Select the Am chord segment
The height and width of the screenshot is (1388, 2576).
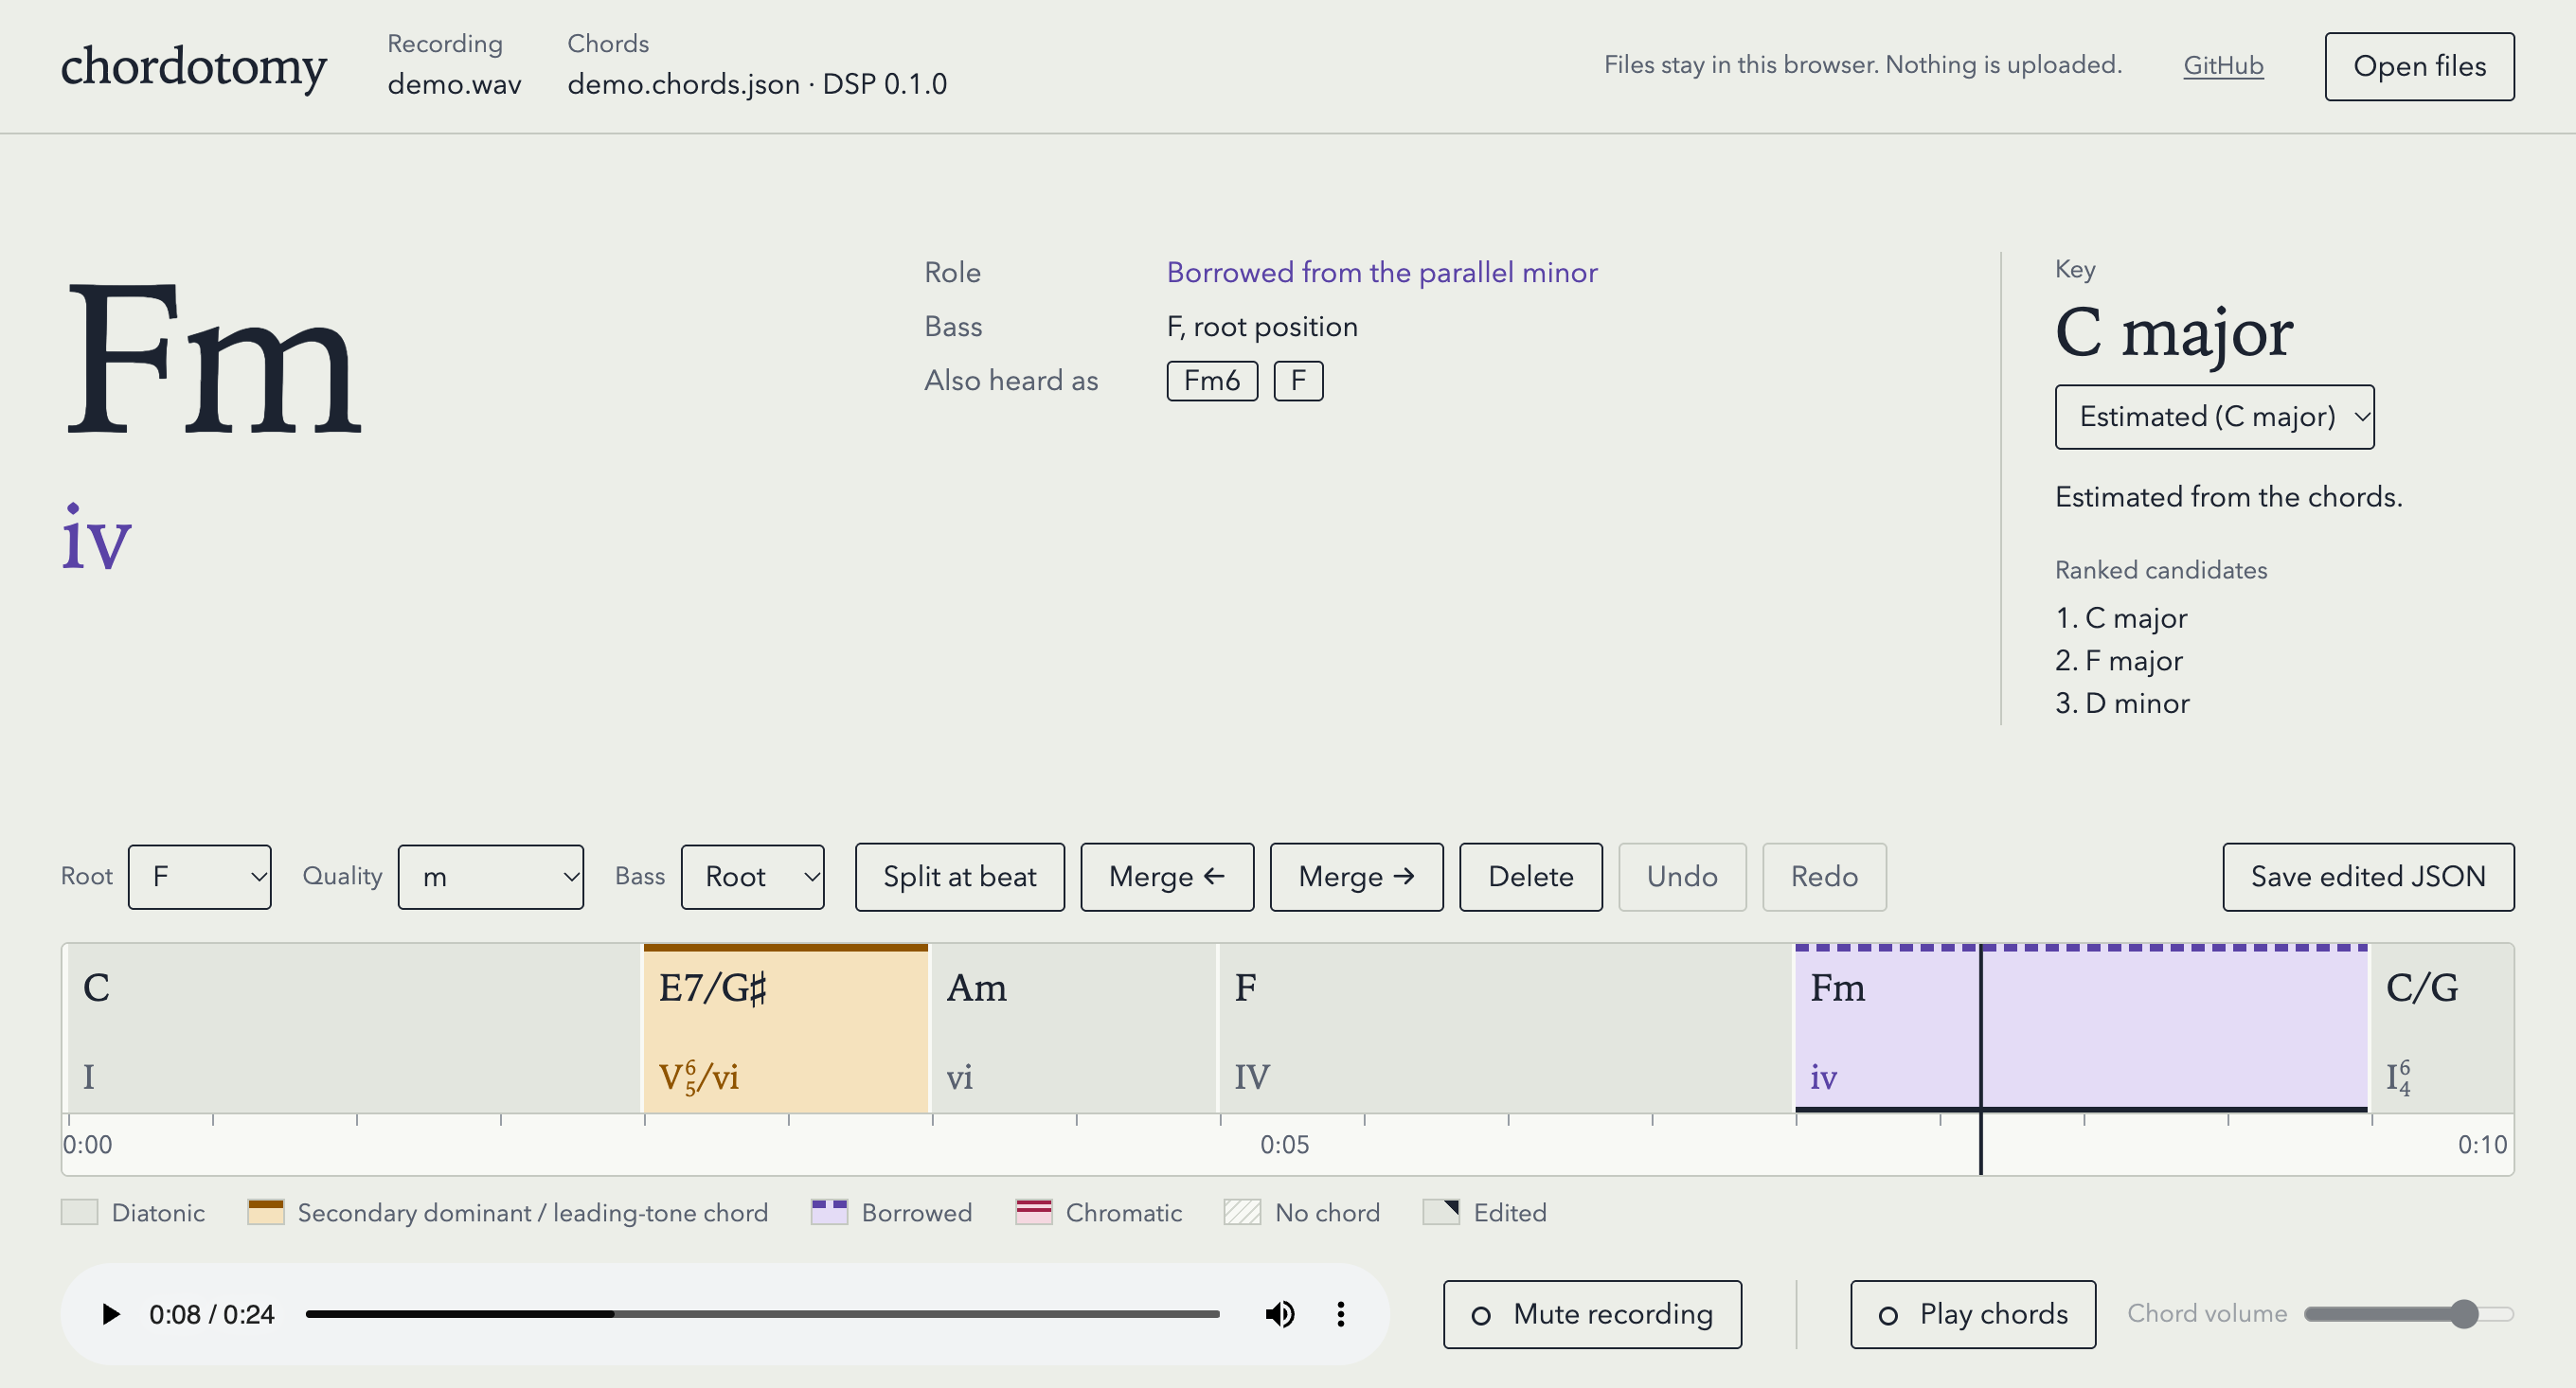(1074, 1028)
